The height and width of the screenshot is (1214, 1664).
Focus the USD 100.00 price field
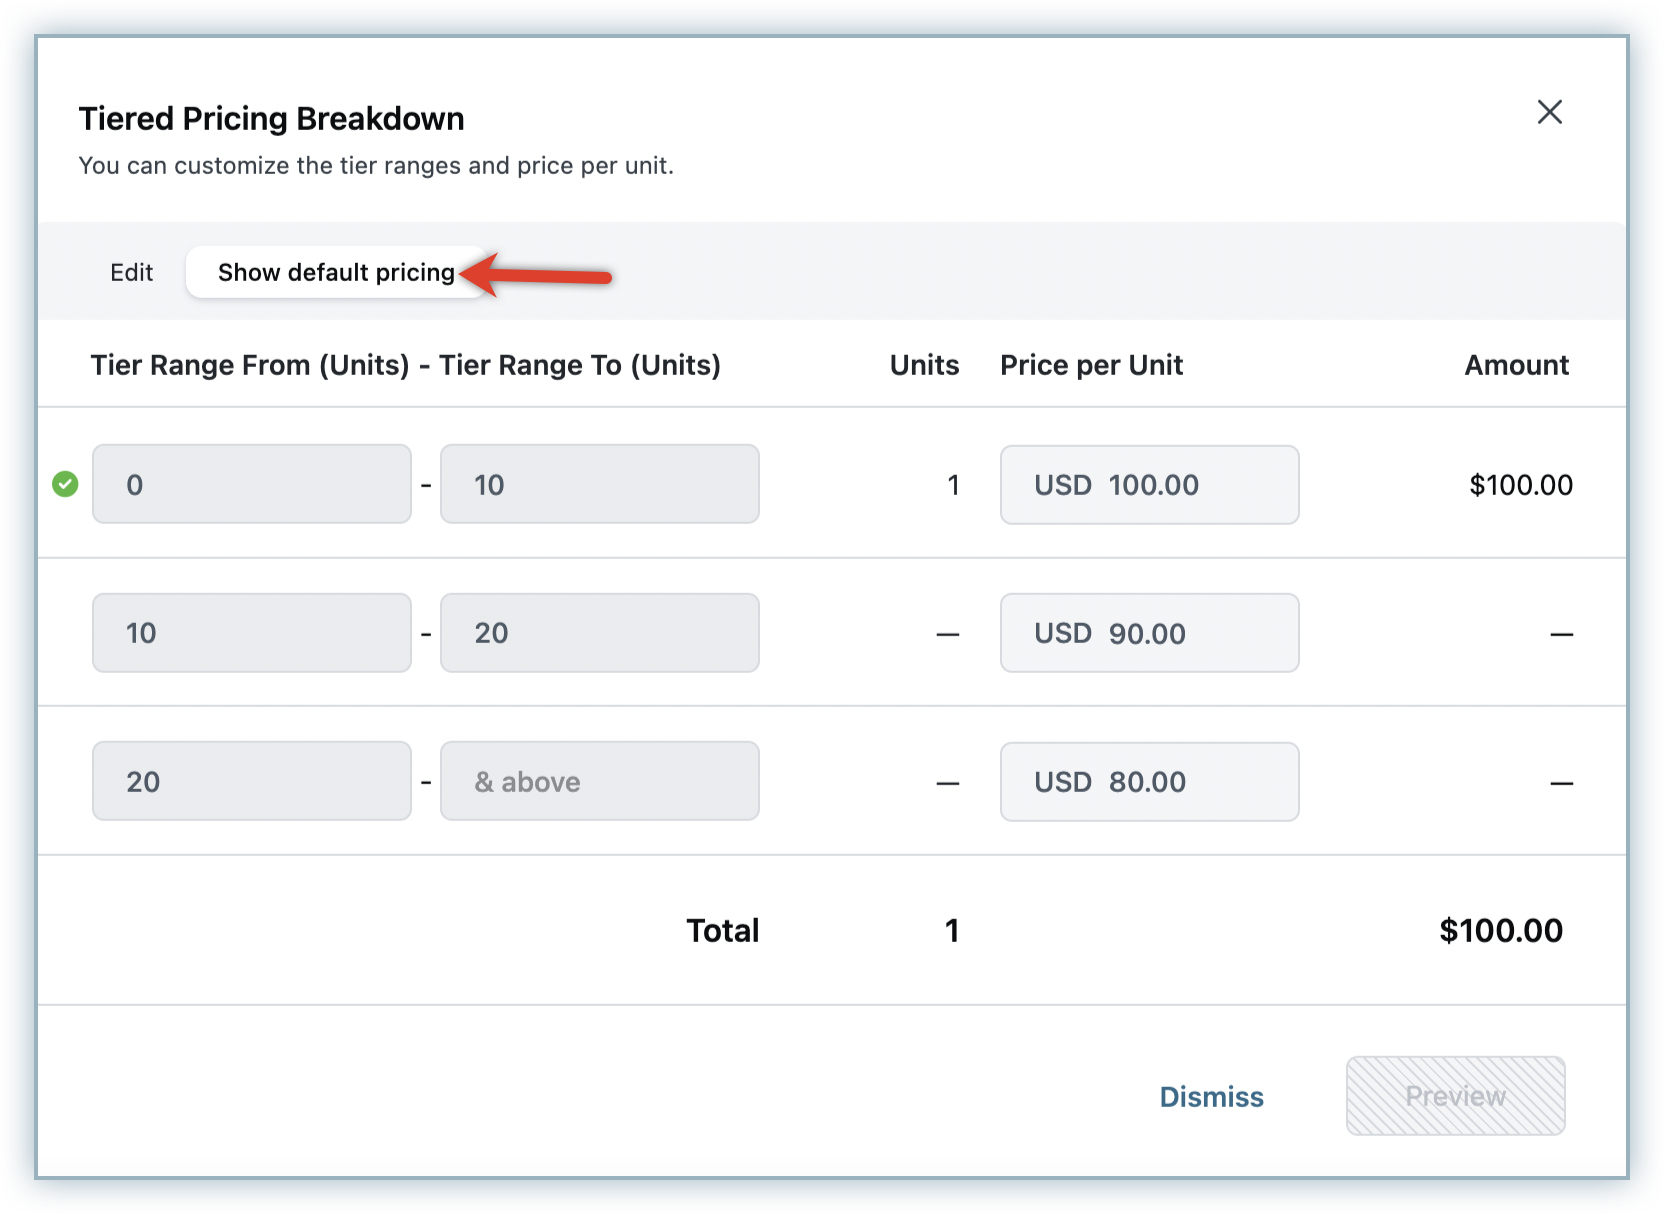click(x=1149, y=485)
